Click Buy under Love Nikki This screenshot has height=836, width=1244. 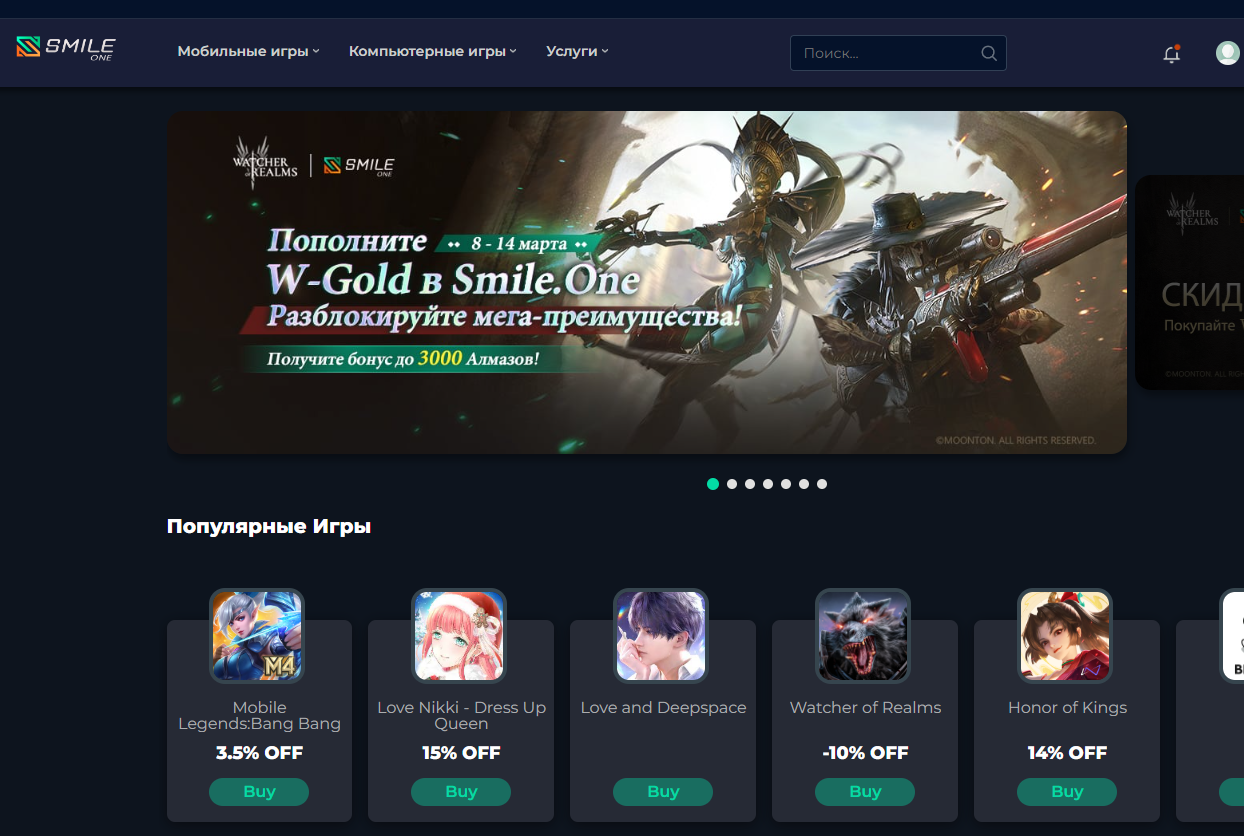click(x=461, y=792)
